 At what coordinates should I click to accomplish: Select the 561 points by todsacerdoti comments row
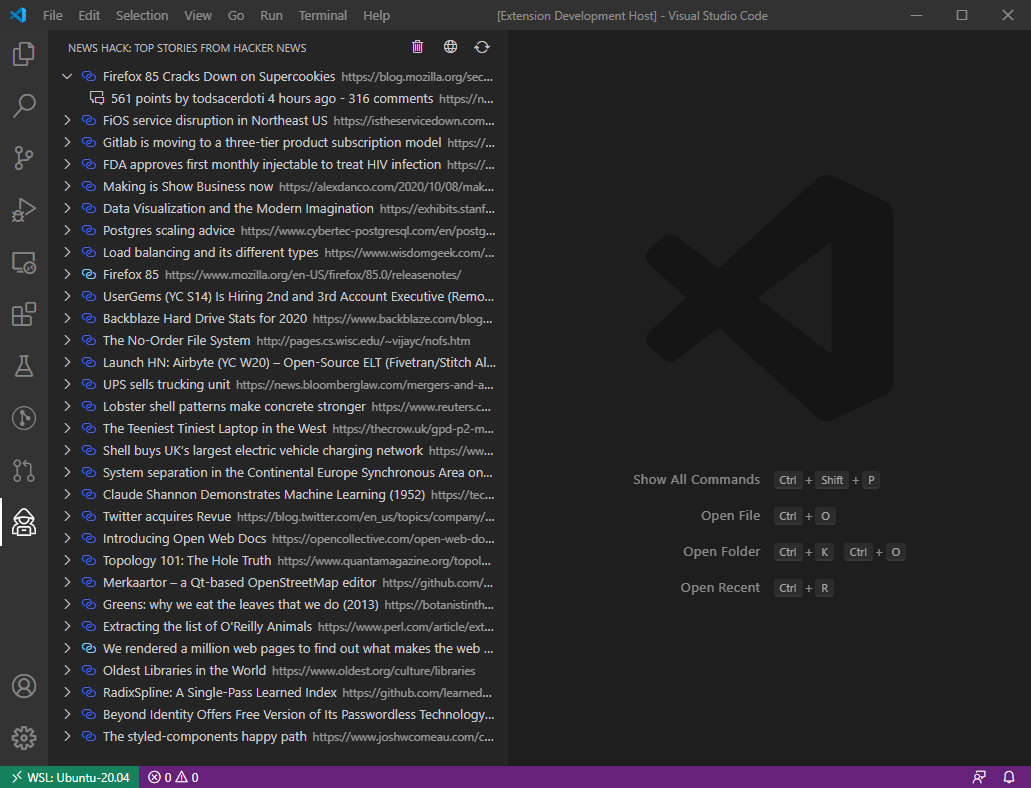(277, 99)
